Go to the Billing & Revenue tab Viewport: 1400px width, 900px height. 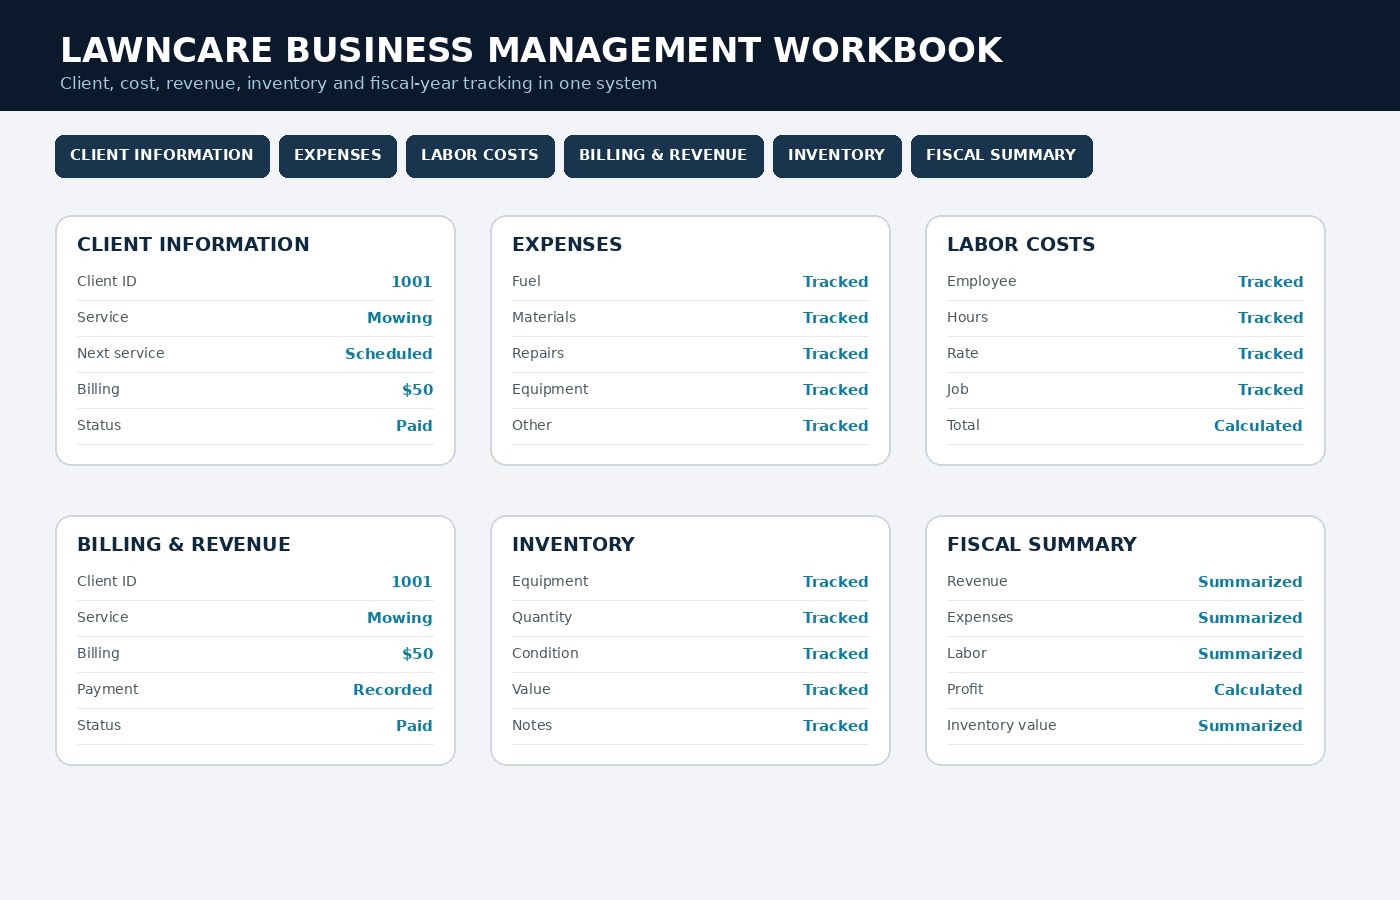pos(664,156)
